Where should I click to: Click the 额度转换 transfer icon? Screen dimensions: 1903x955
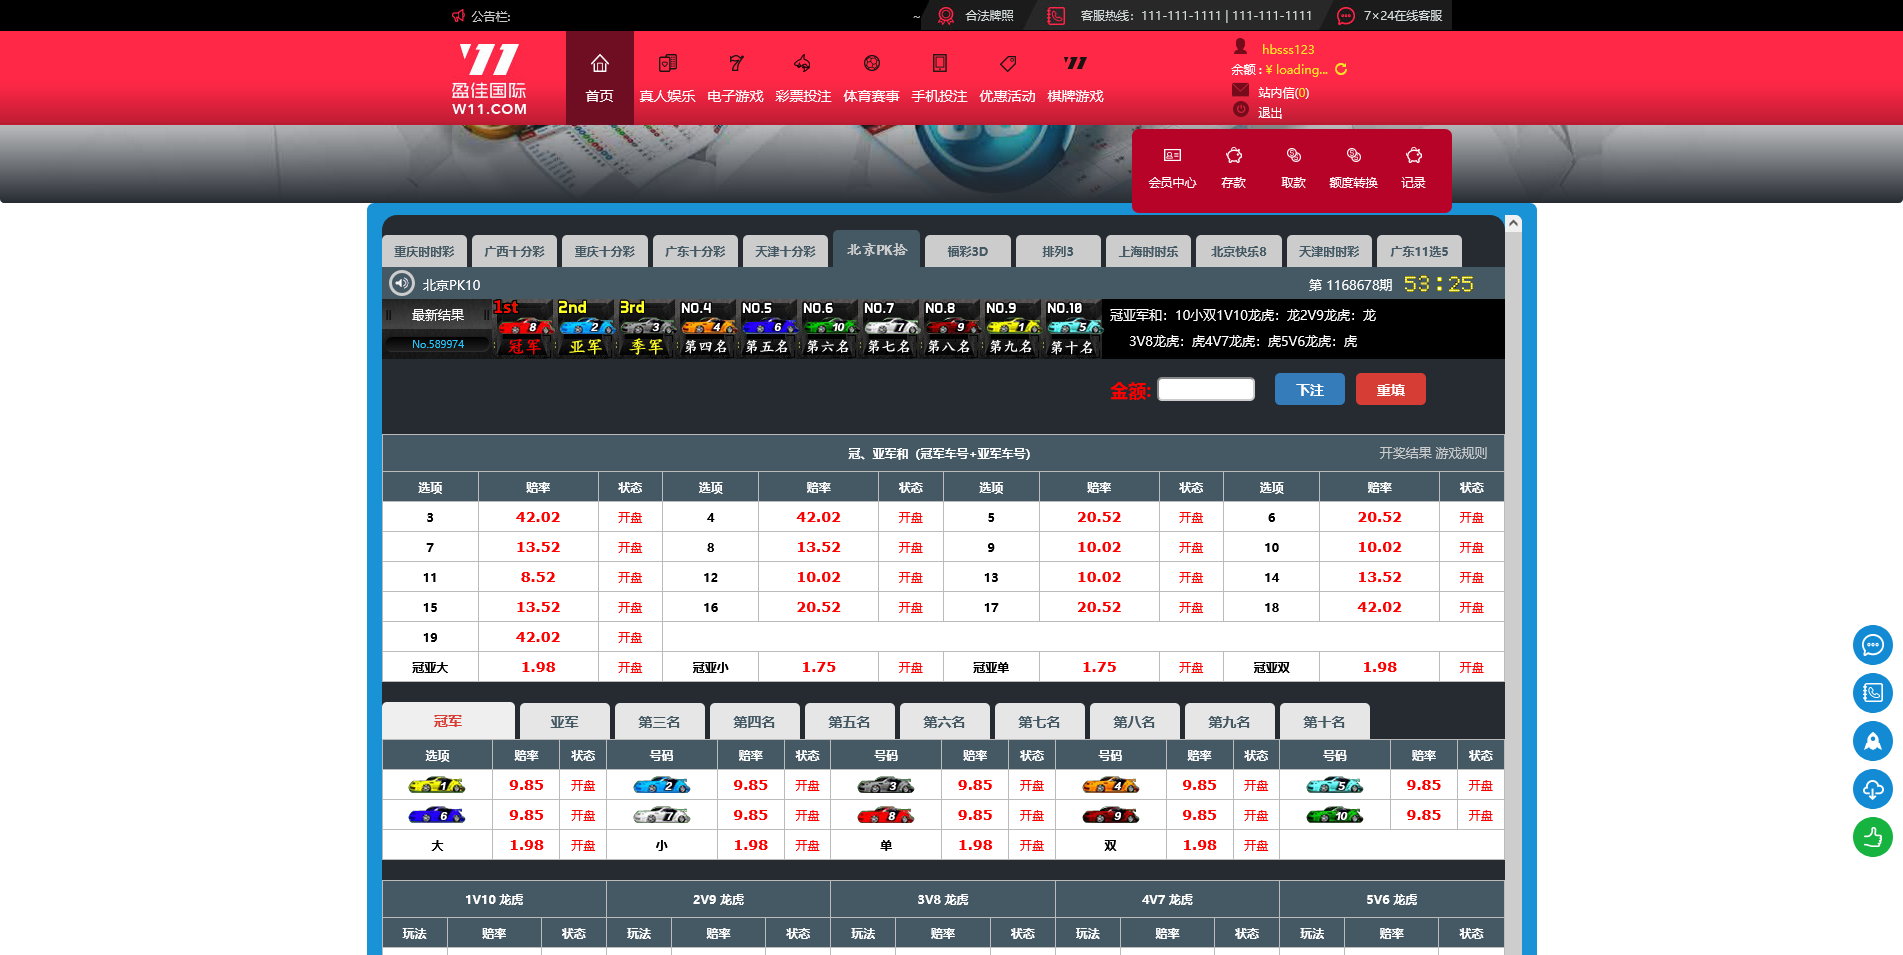click(1354, 155)
